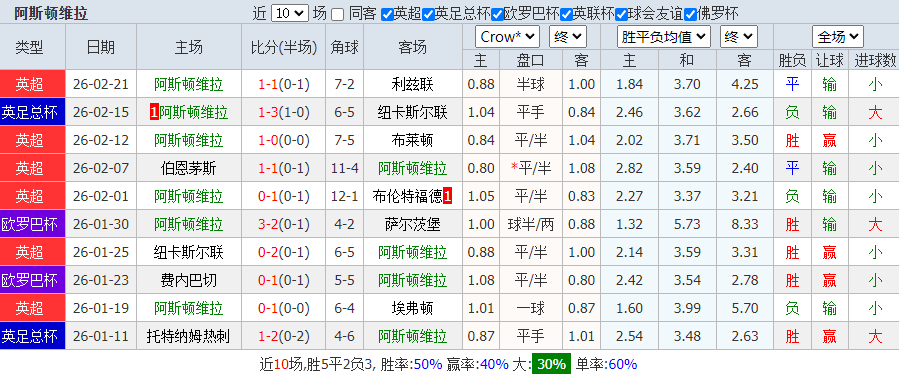This screenshot has height=375, width=899.
Task: Click the 8.33 away odds value
Action: coord(745,224)
